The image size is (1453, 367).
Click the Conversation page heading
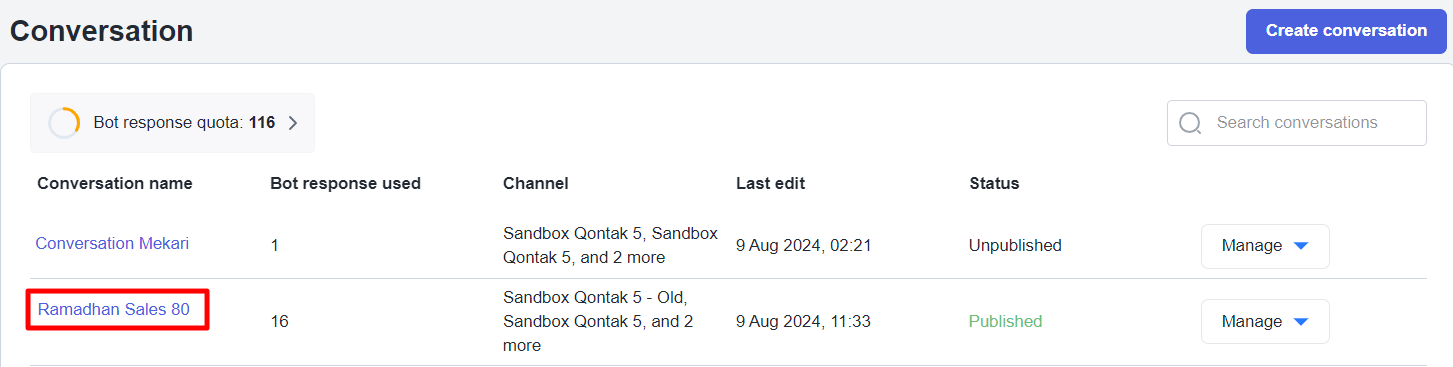[x=101, y=31]
